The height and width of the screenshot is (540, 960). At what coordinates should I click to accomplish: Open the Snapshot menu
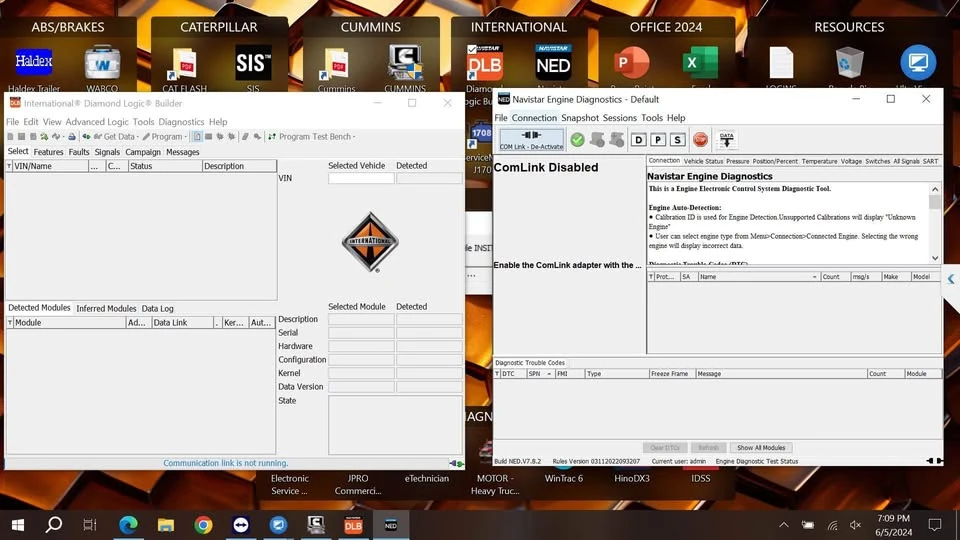[x=579, y=118]
